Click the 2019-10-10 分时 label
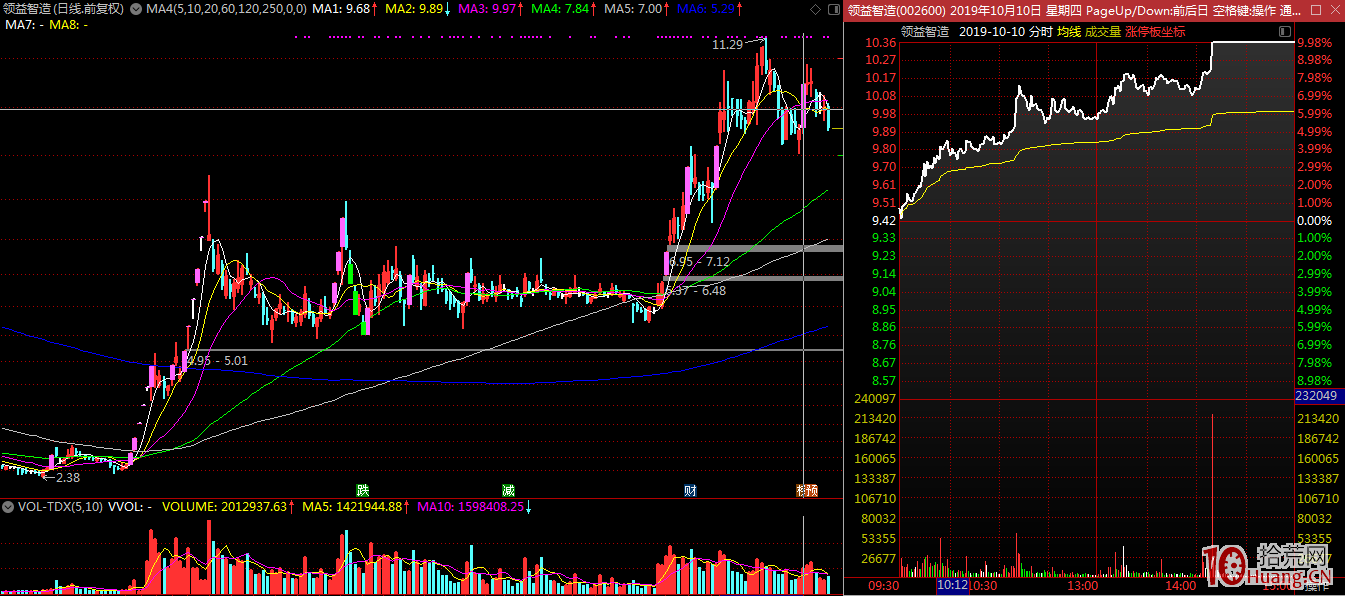The width and height of the screenshot is (1345, 596). point(1005,32)
